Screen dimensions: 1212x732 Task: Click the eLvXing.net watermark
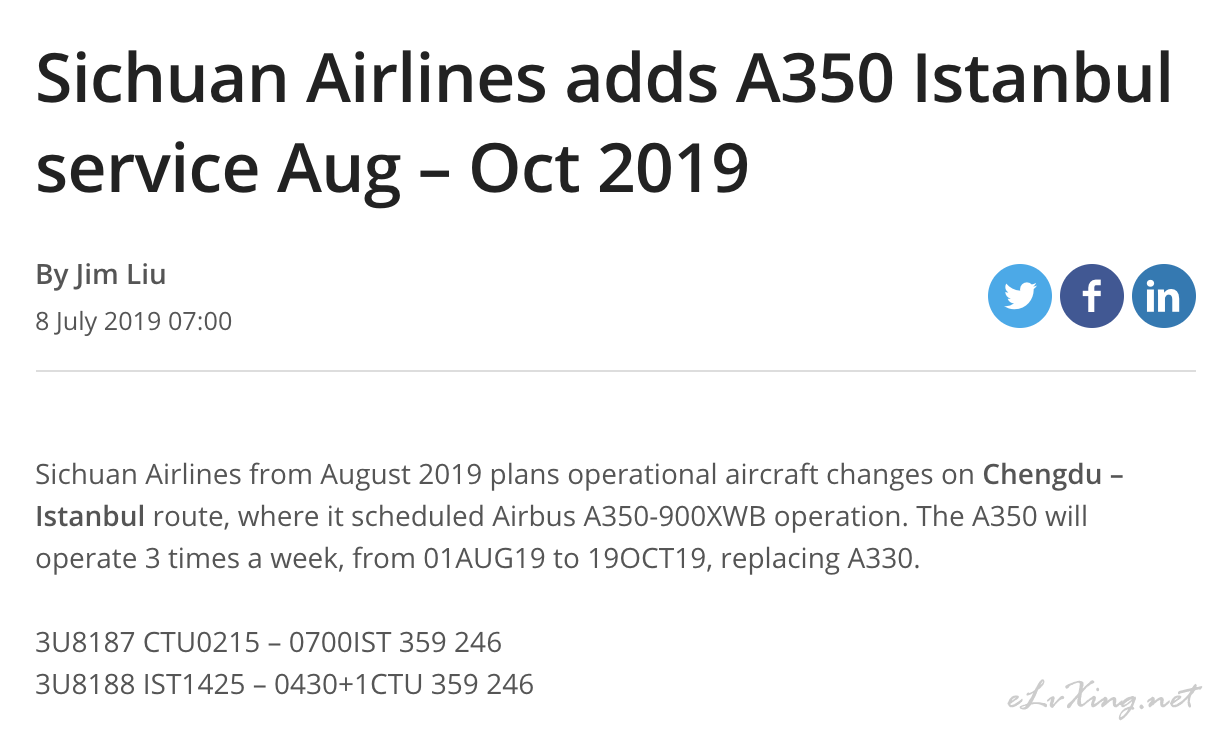1100,700
